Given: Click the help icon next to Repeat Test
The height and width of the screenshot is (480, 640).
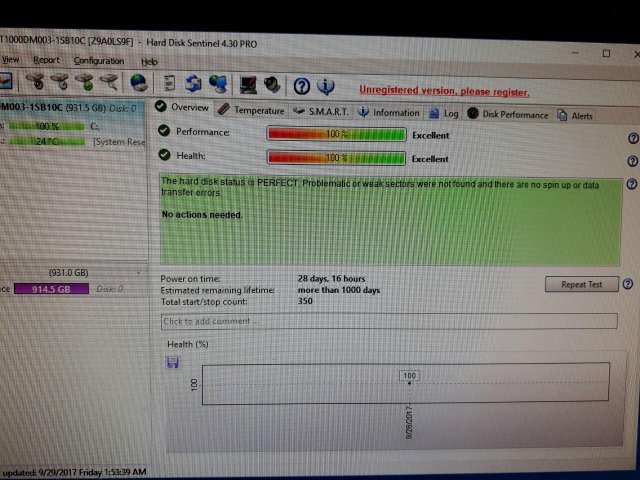Looking at the screenshot, I should pos(628,284).
